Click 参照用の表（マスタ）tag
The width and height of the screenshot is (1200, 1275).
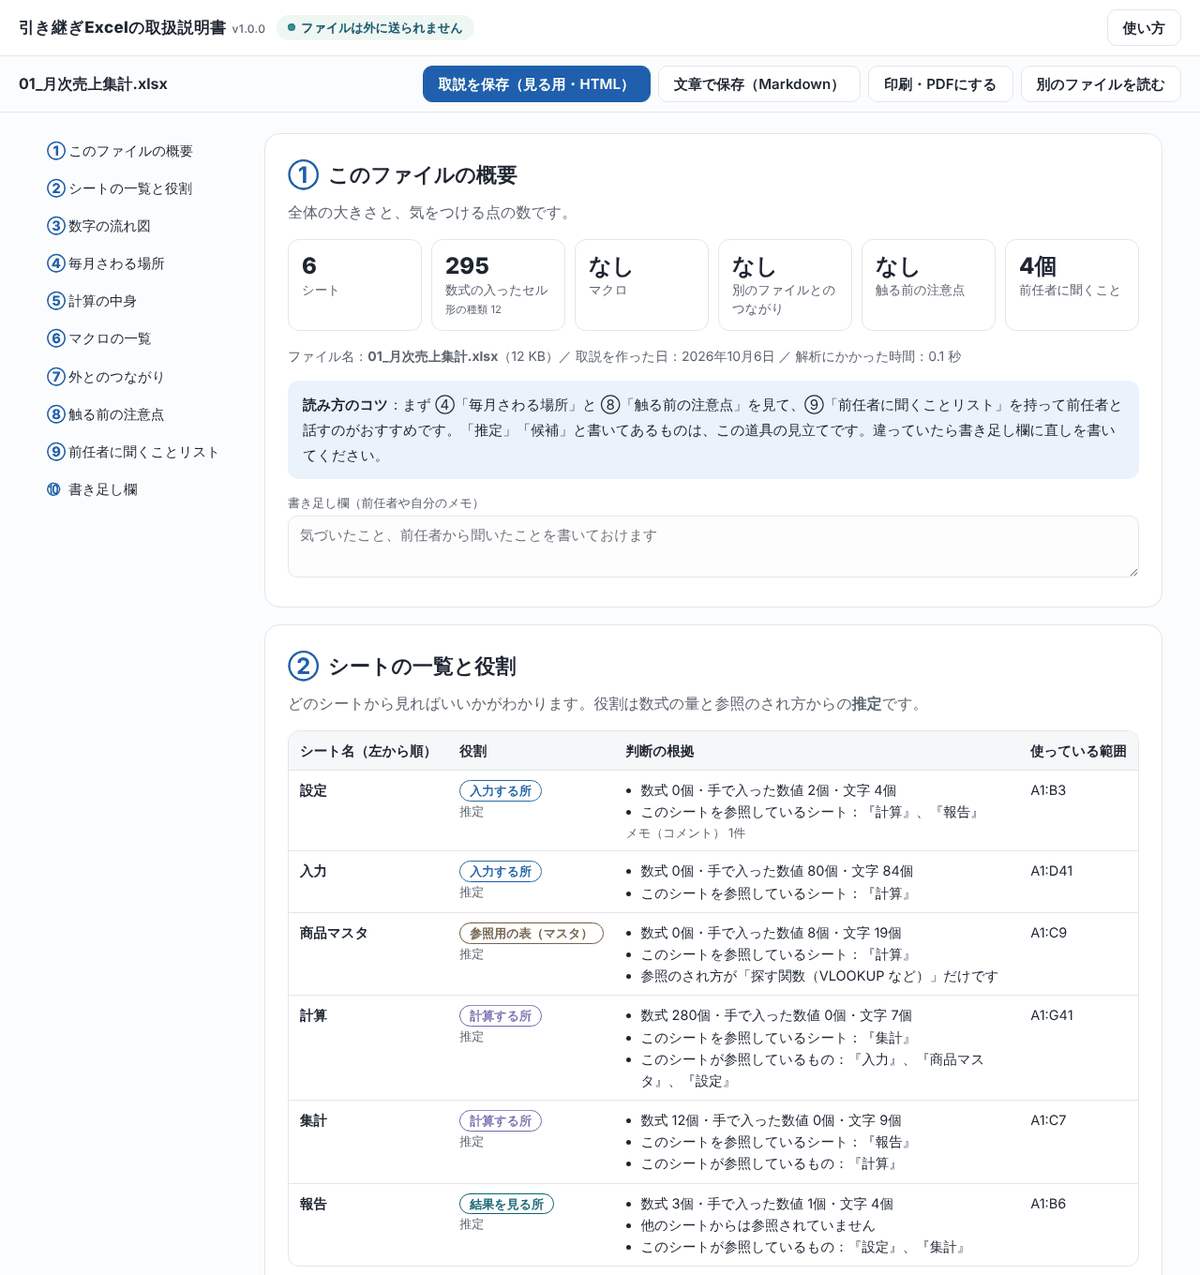tap(531, 934)
